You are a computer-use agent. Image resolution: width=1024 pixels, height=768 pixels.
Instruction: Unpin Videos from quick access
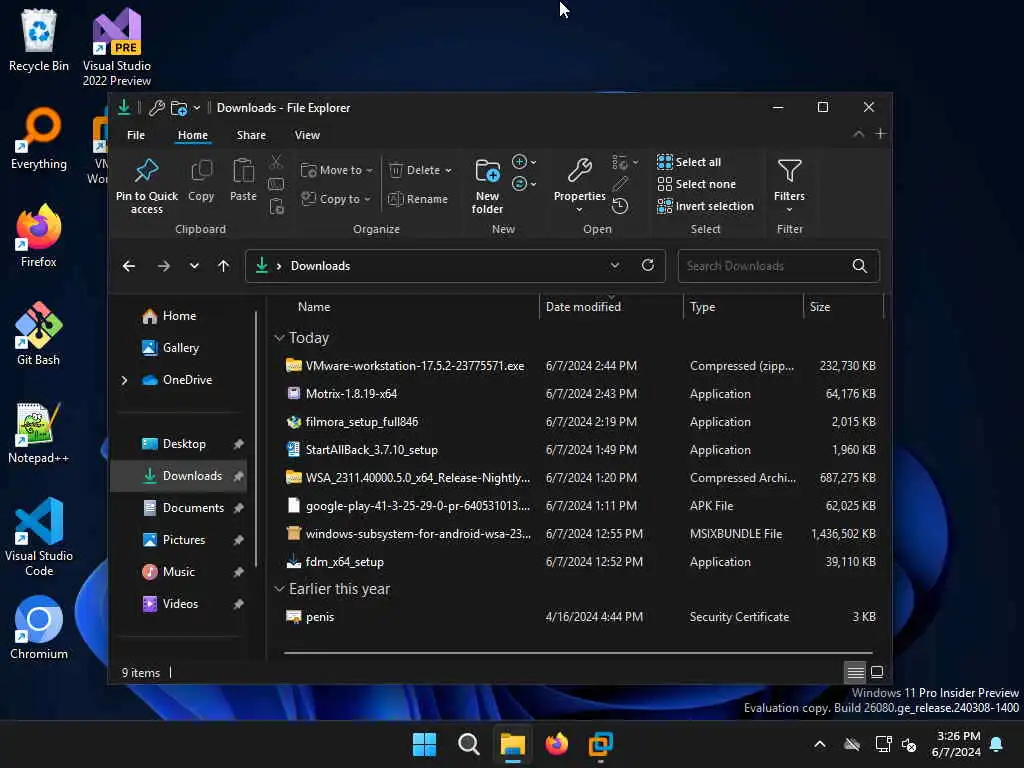pyautogui.click(x=238, y=604)
